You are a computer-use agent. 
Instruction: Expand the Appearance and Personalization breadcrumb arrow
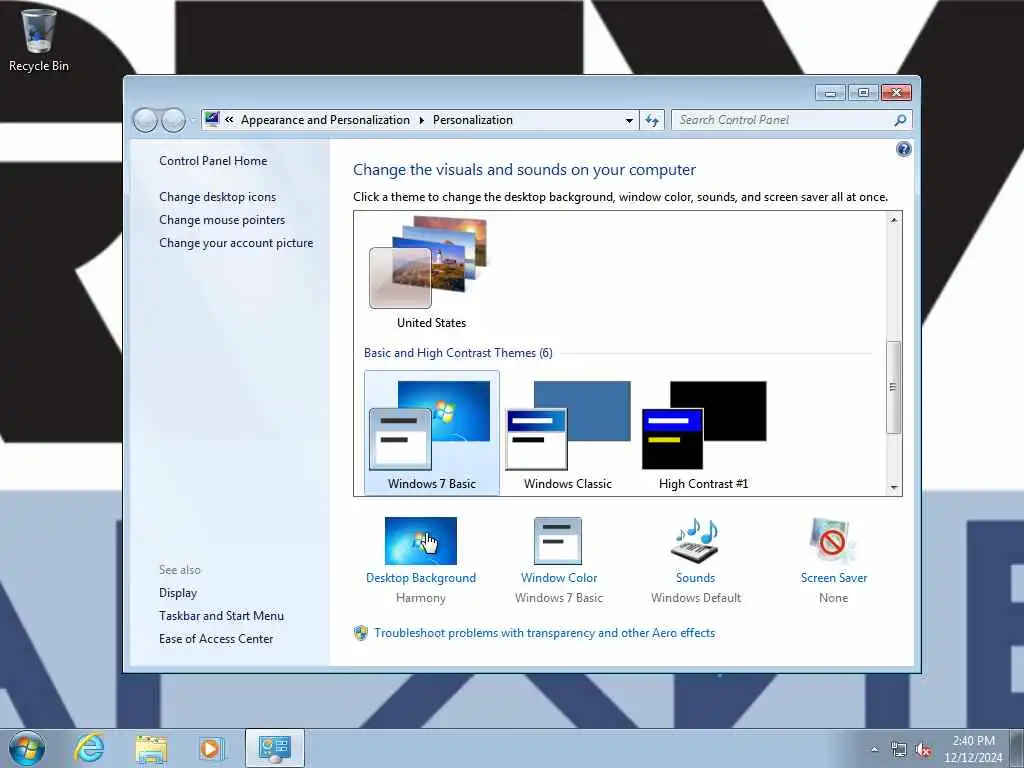coord(421,120)
